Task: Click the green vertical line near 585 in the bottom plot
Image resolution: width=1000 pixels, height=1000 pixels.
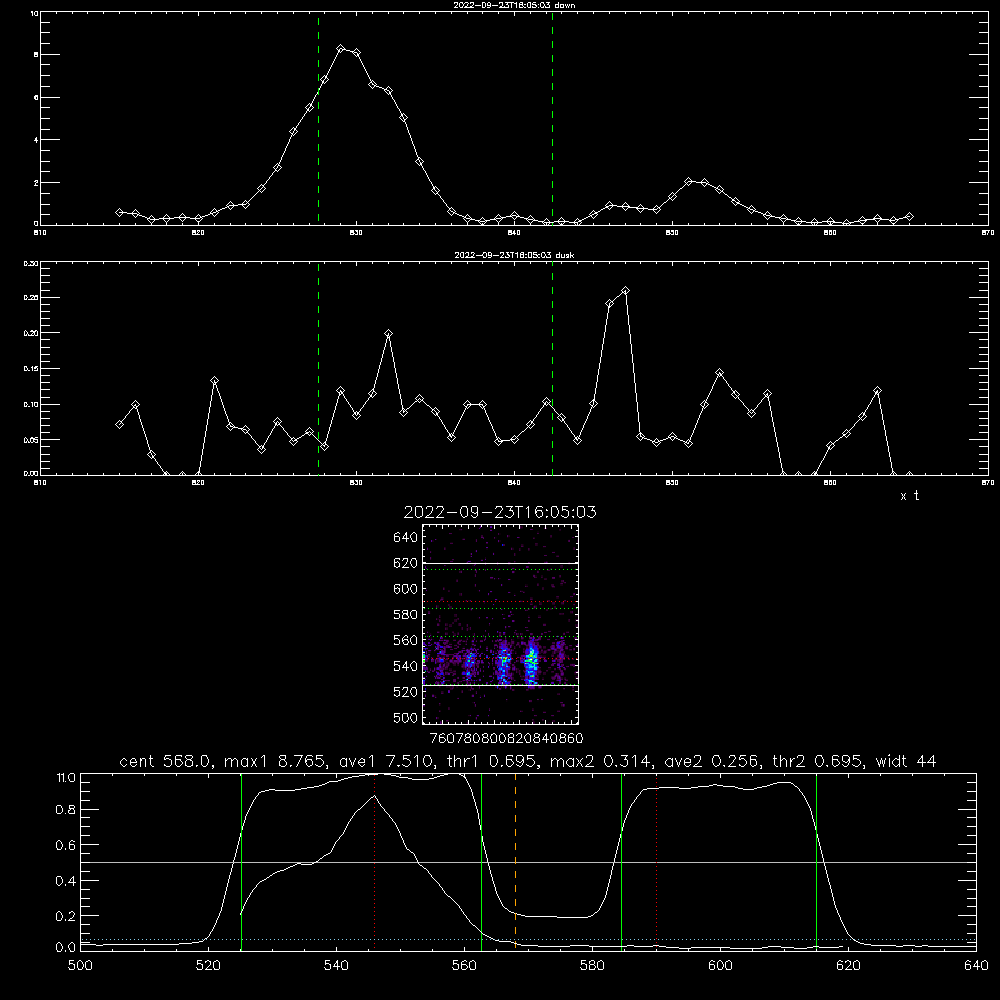Action: coord(621,860)
